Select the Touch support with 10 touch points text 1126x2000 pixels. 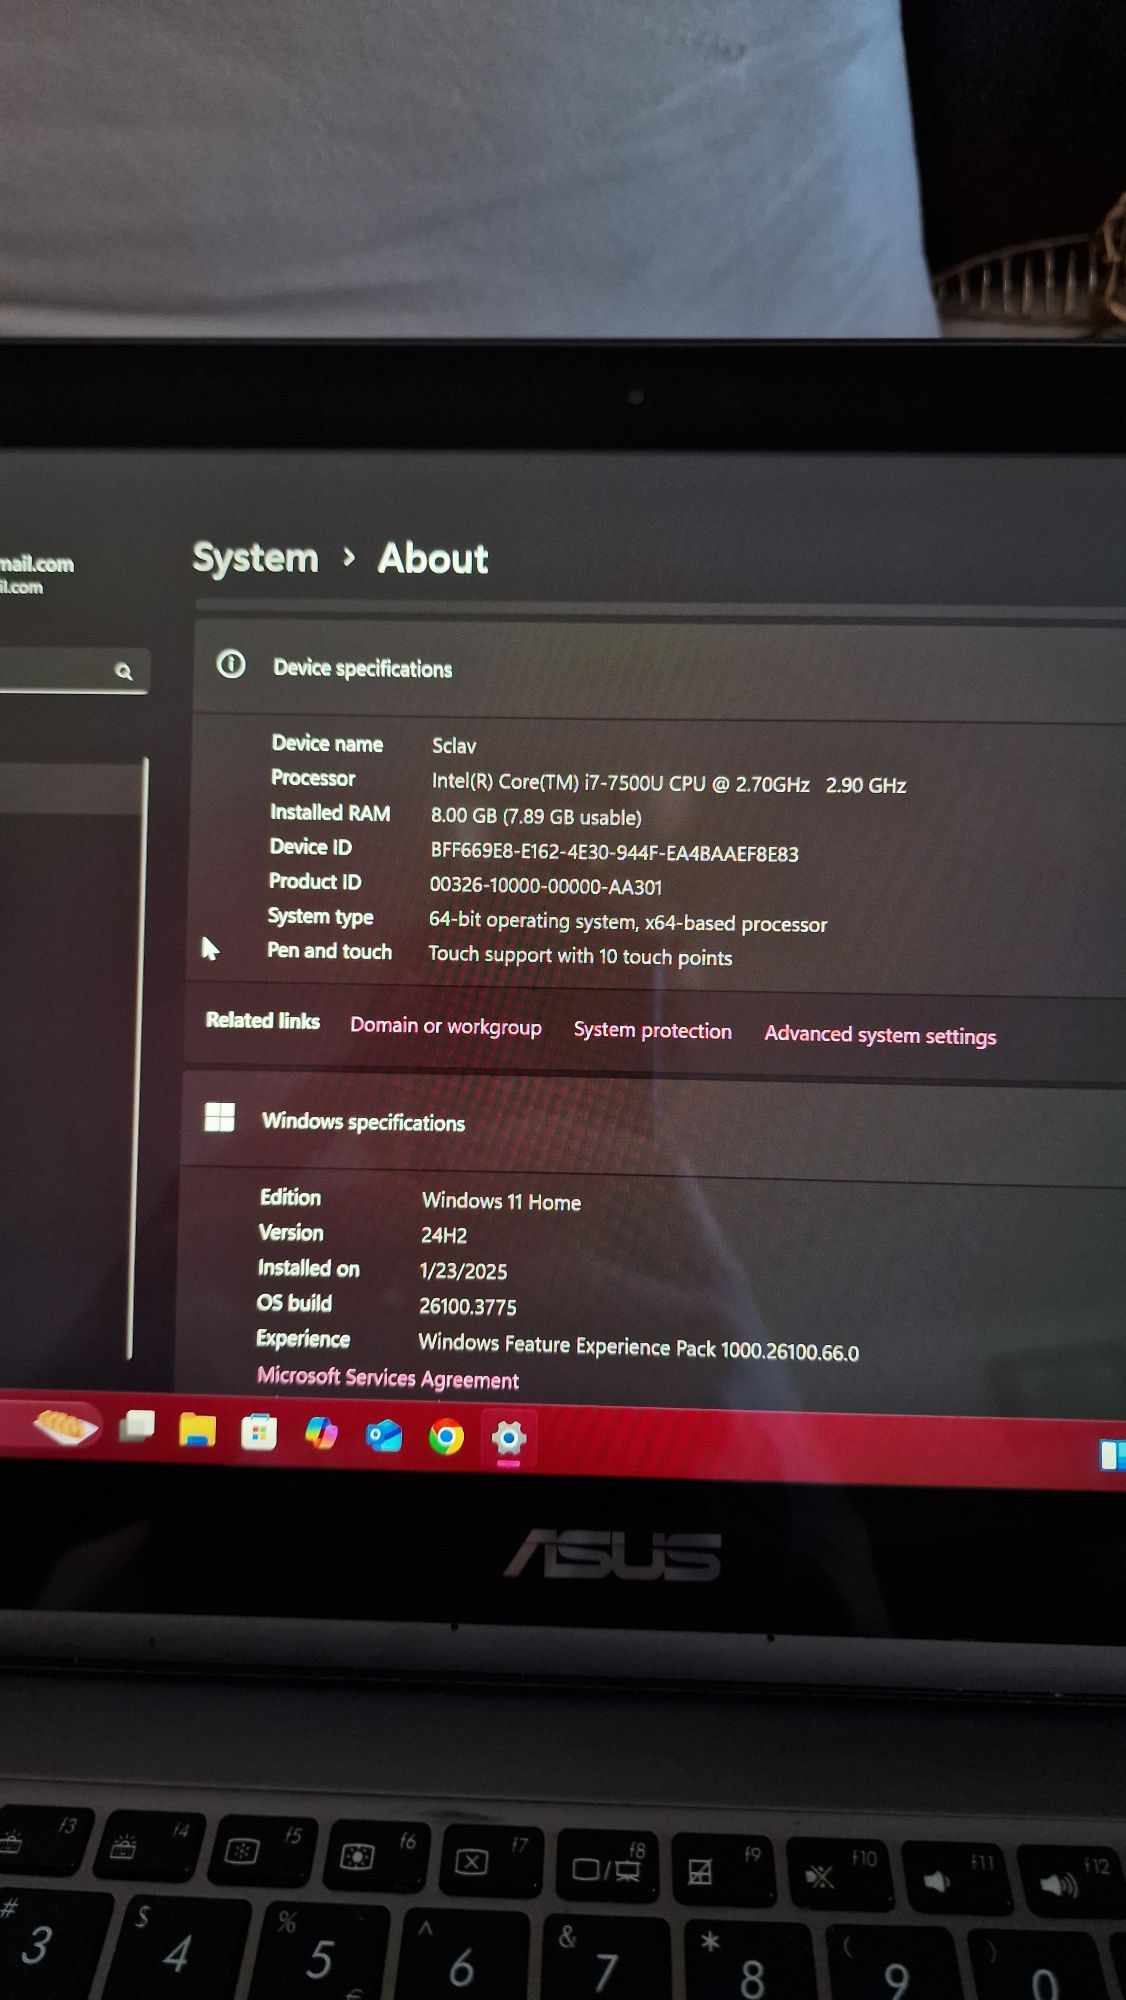click(x=580, y=956)
